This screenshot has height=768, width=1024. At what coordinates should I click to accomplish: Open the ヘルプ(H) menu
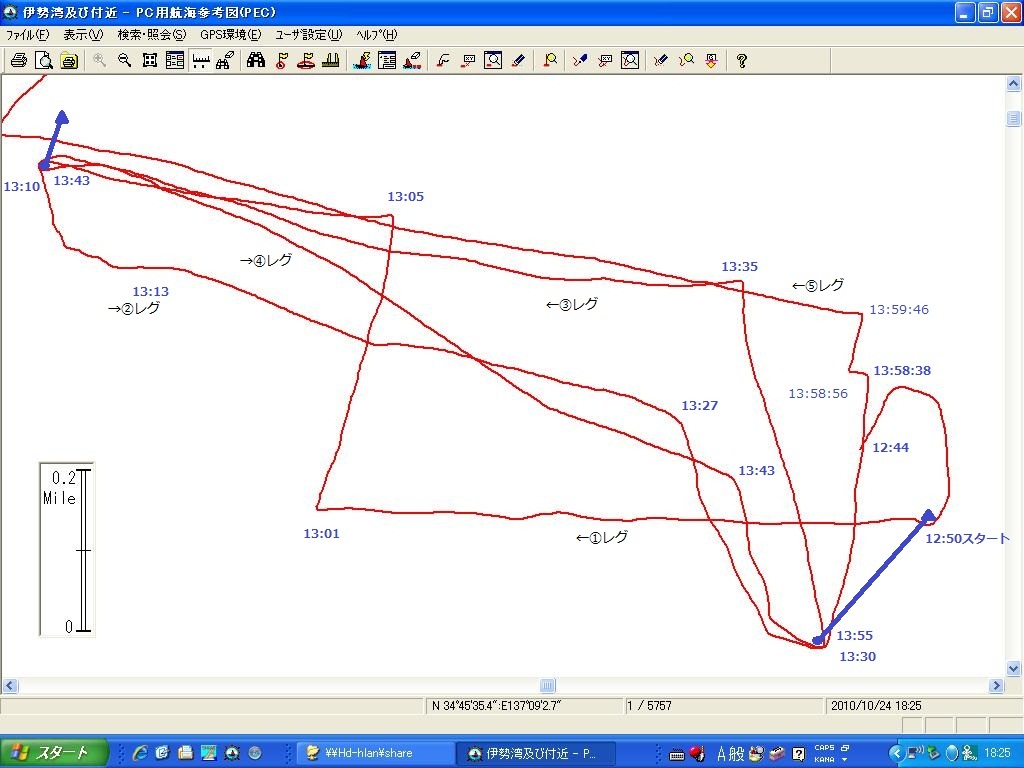pyautogui.click(x=377, y=35)
